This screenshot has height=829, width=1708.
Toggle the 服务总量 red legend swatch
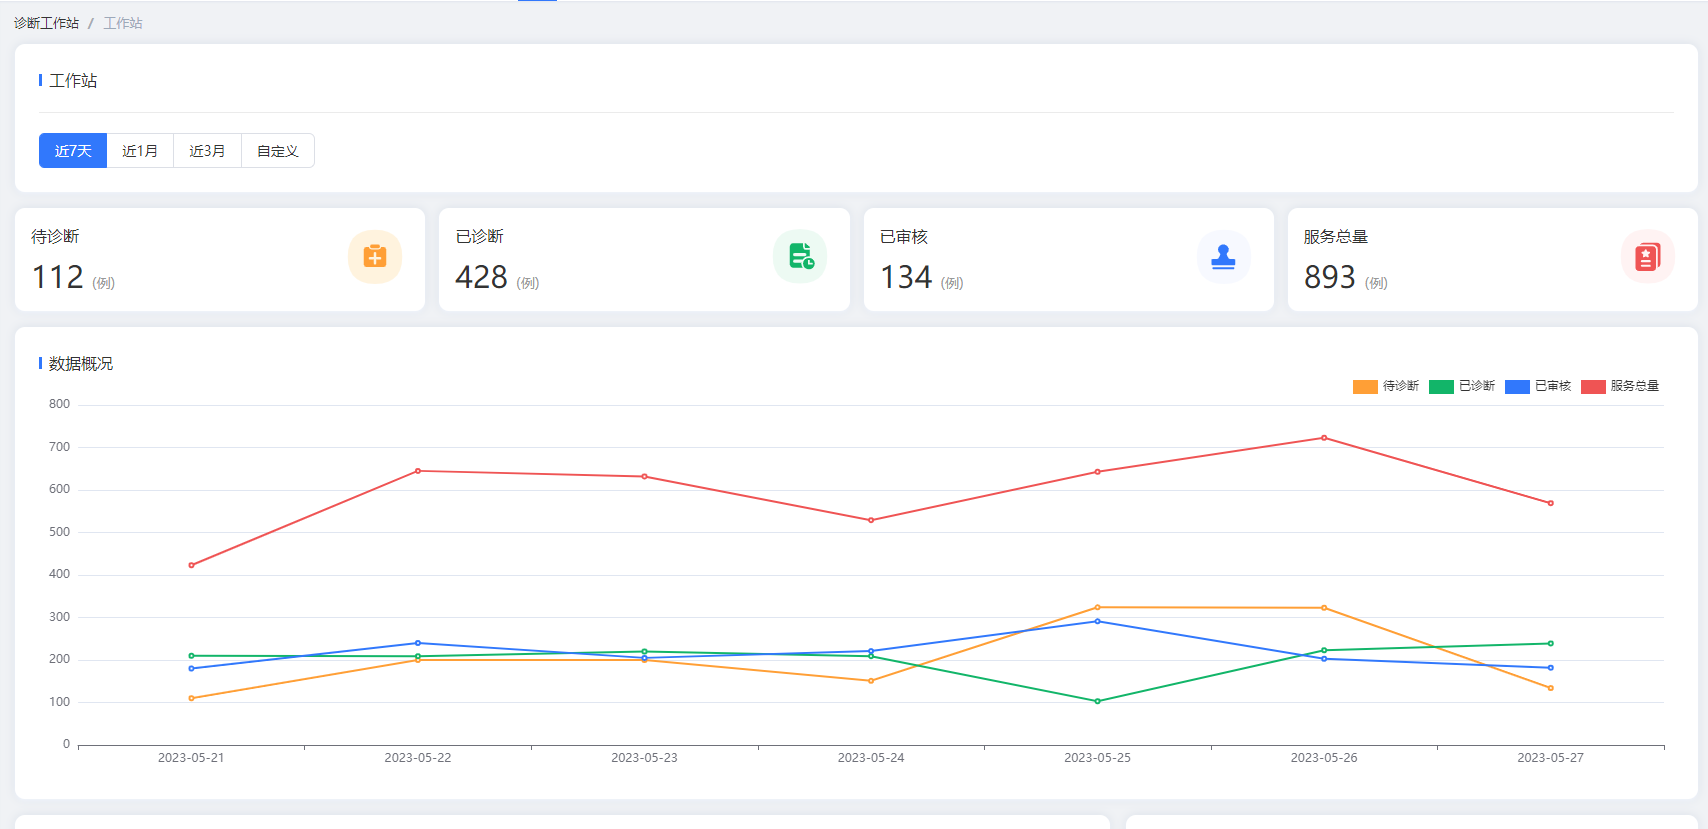(x=1593, y=387)
